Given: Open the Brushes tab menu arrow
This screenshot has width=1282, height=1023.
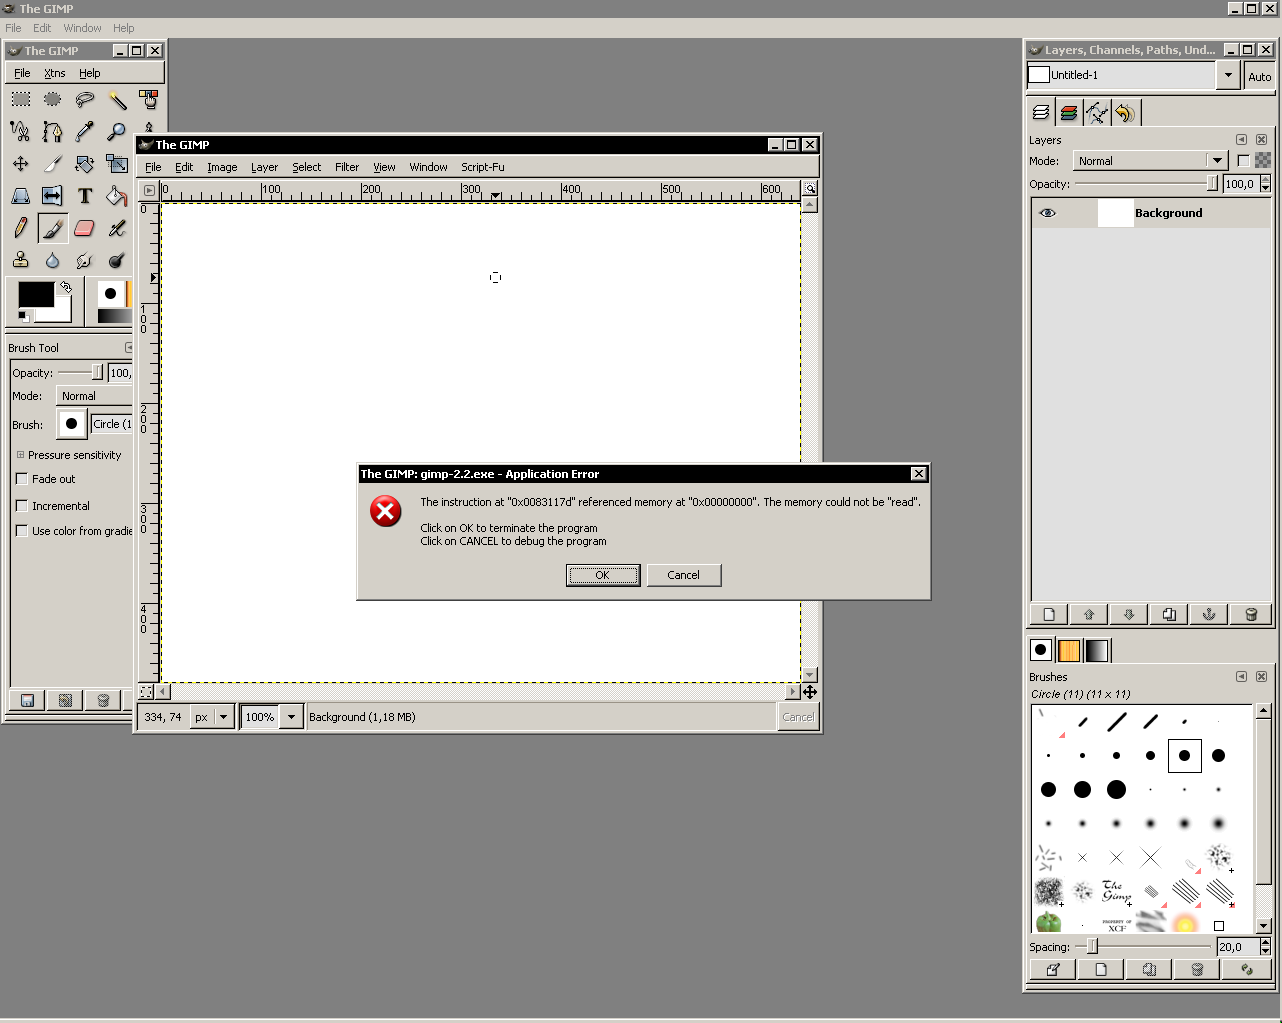Looking at the screenshot, I should point(1241,677).
